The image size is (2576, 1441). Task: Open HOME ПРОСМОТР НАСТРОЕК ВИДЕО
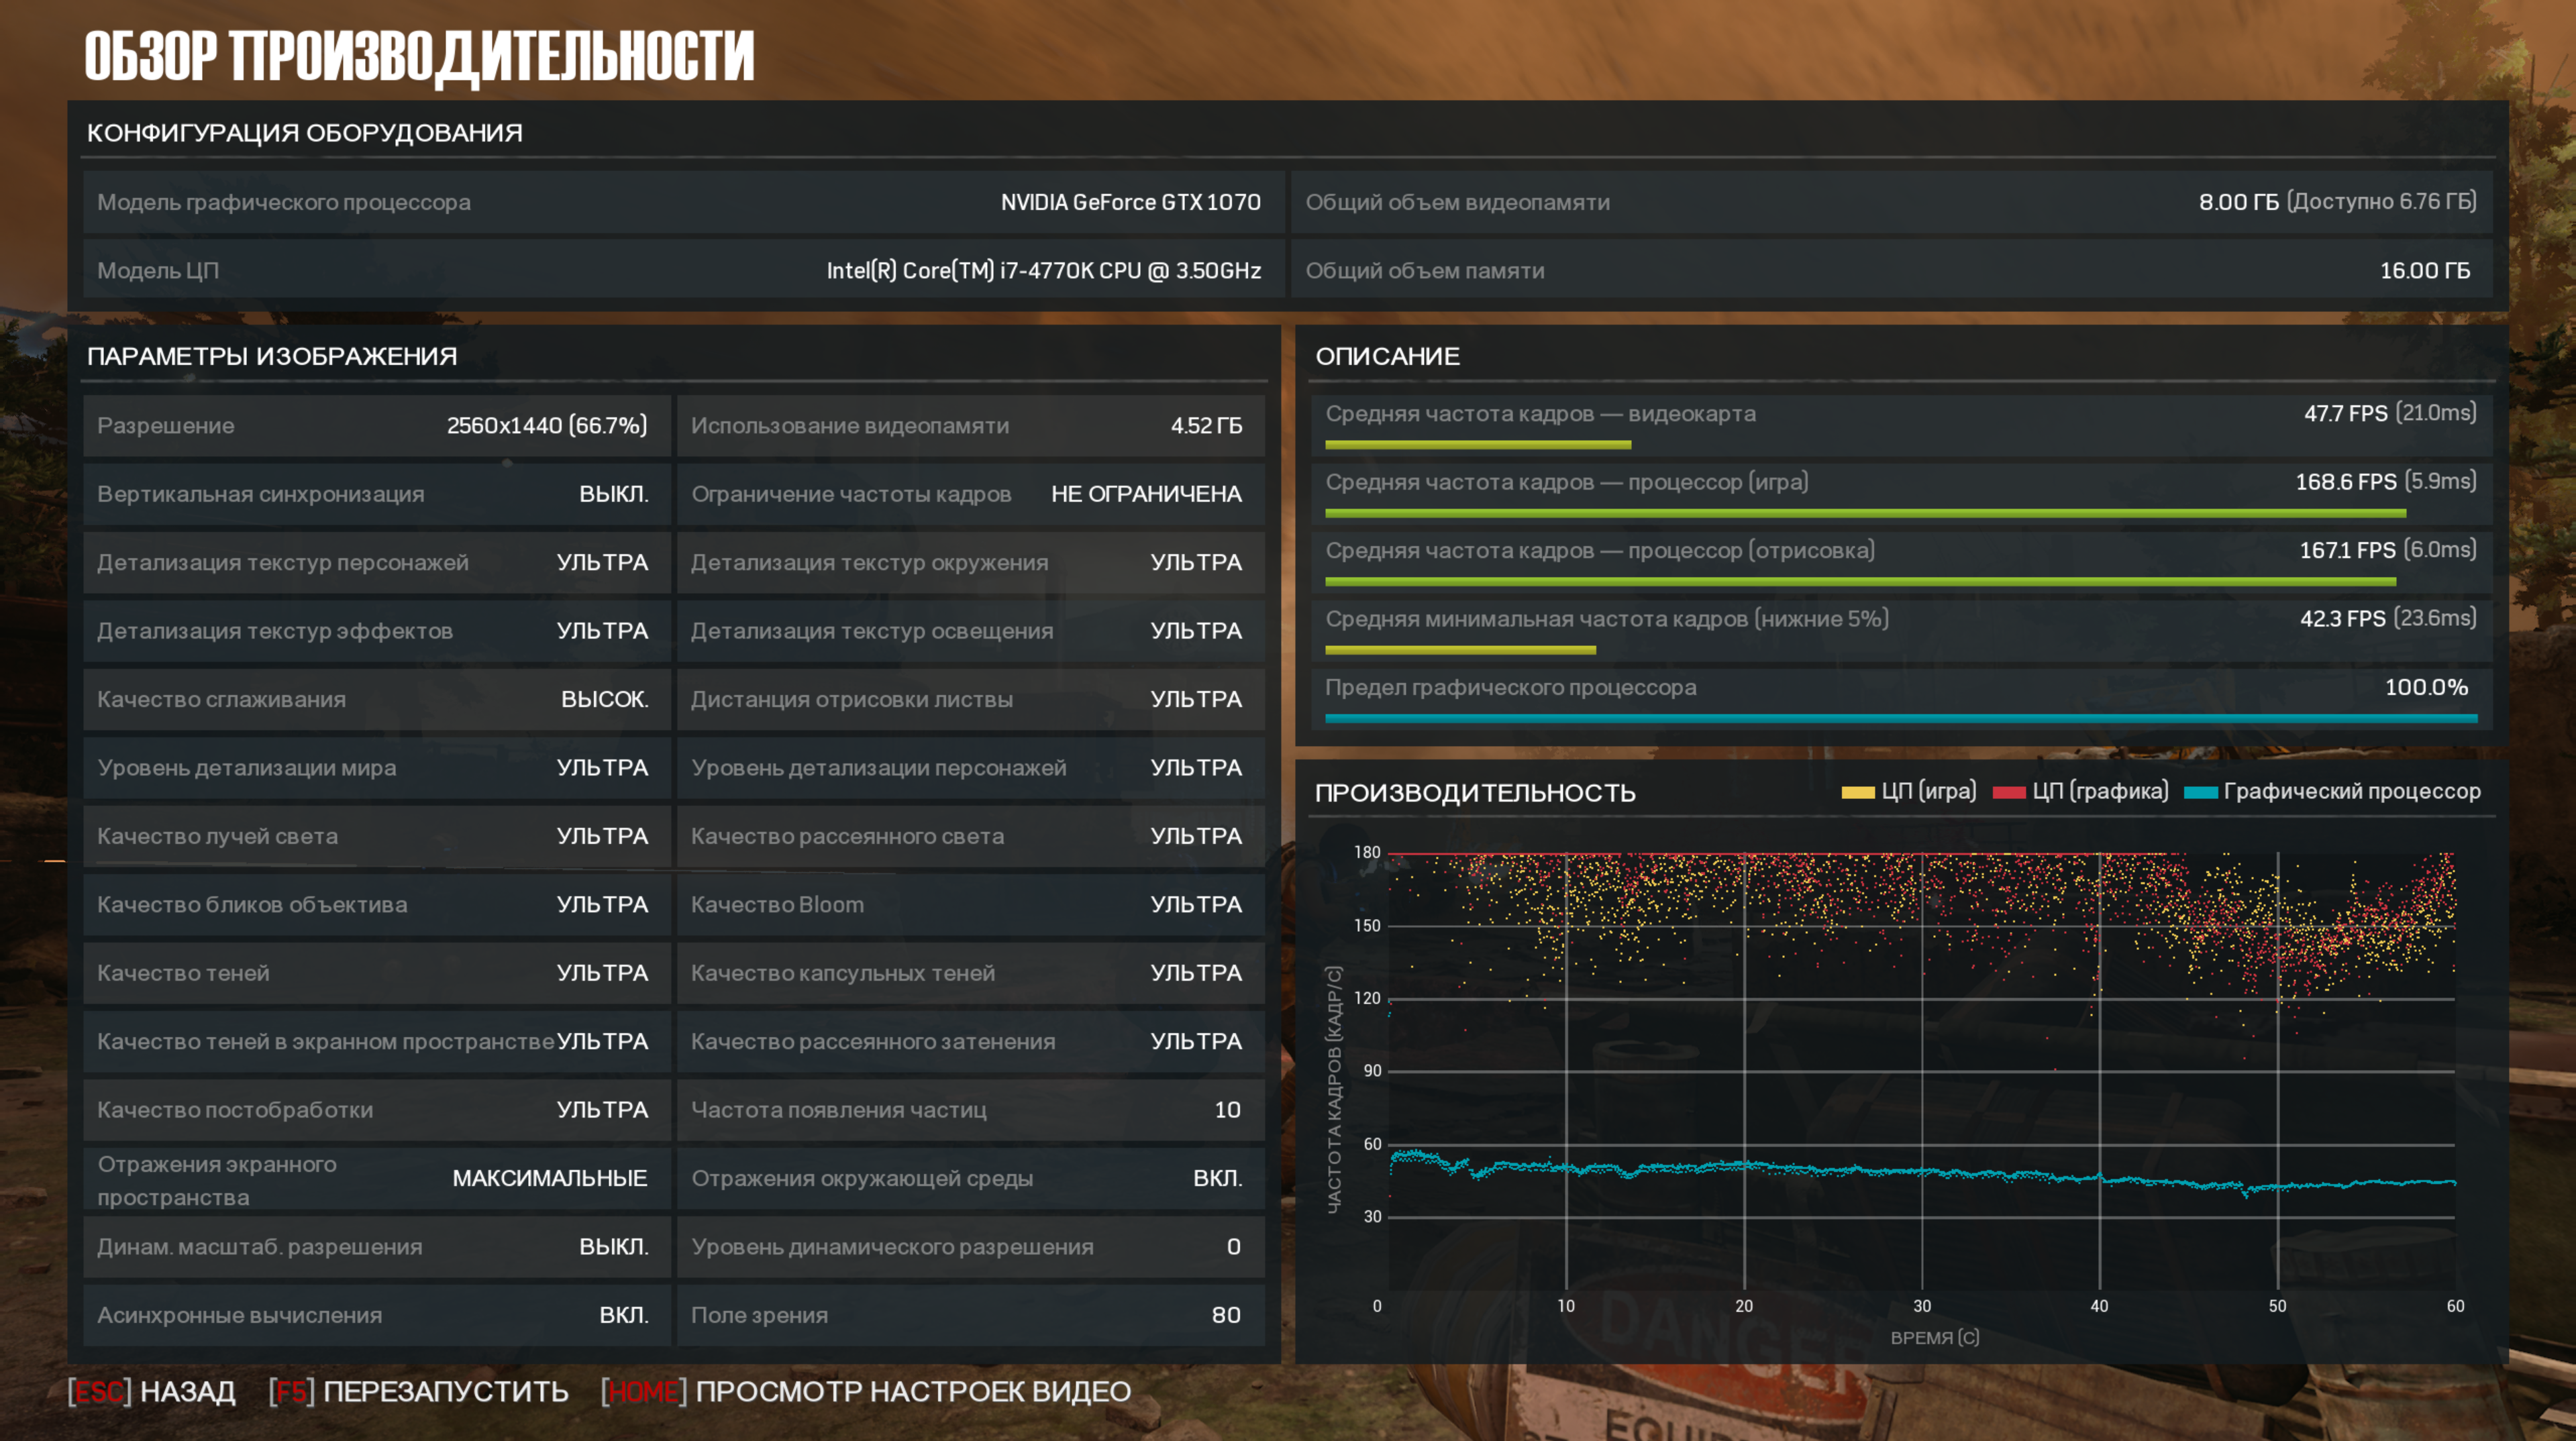pyautogui.click(x=866, y=1391)
